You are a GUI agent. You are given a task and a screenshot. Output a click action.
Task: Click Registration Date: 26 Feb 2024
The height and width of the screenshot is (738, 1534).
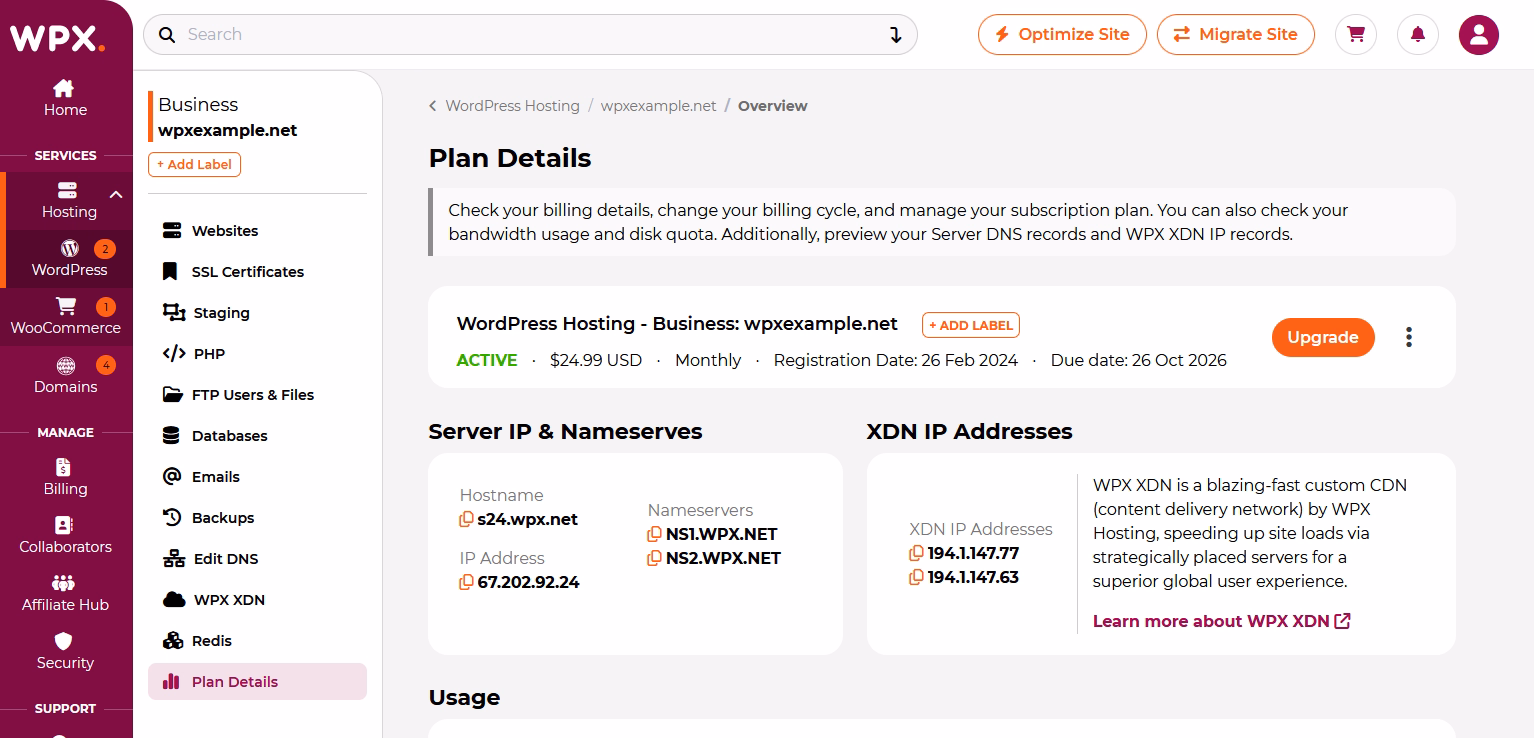pyautogui.click(x=896, y=361)
